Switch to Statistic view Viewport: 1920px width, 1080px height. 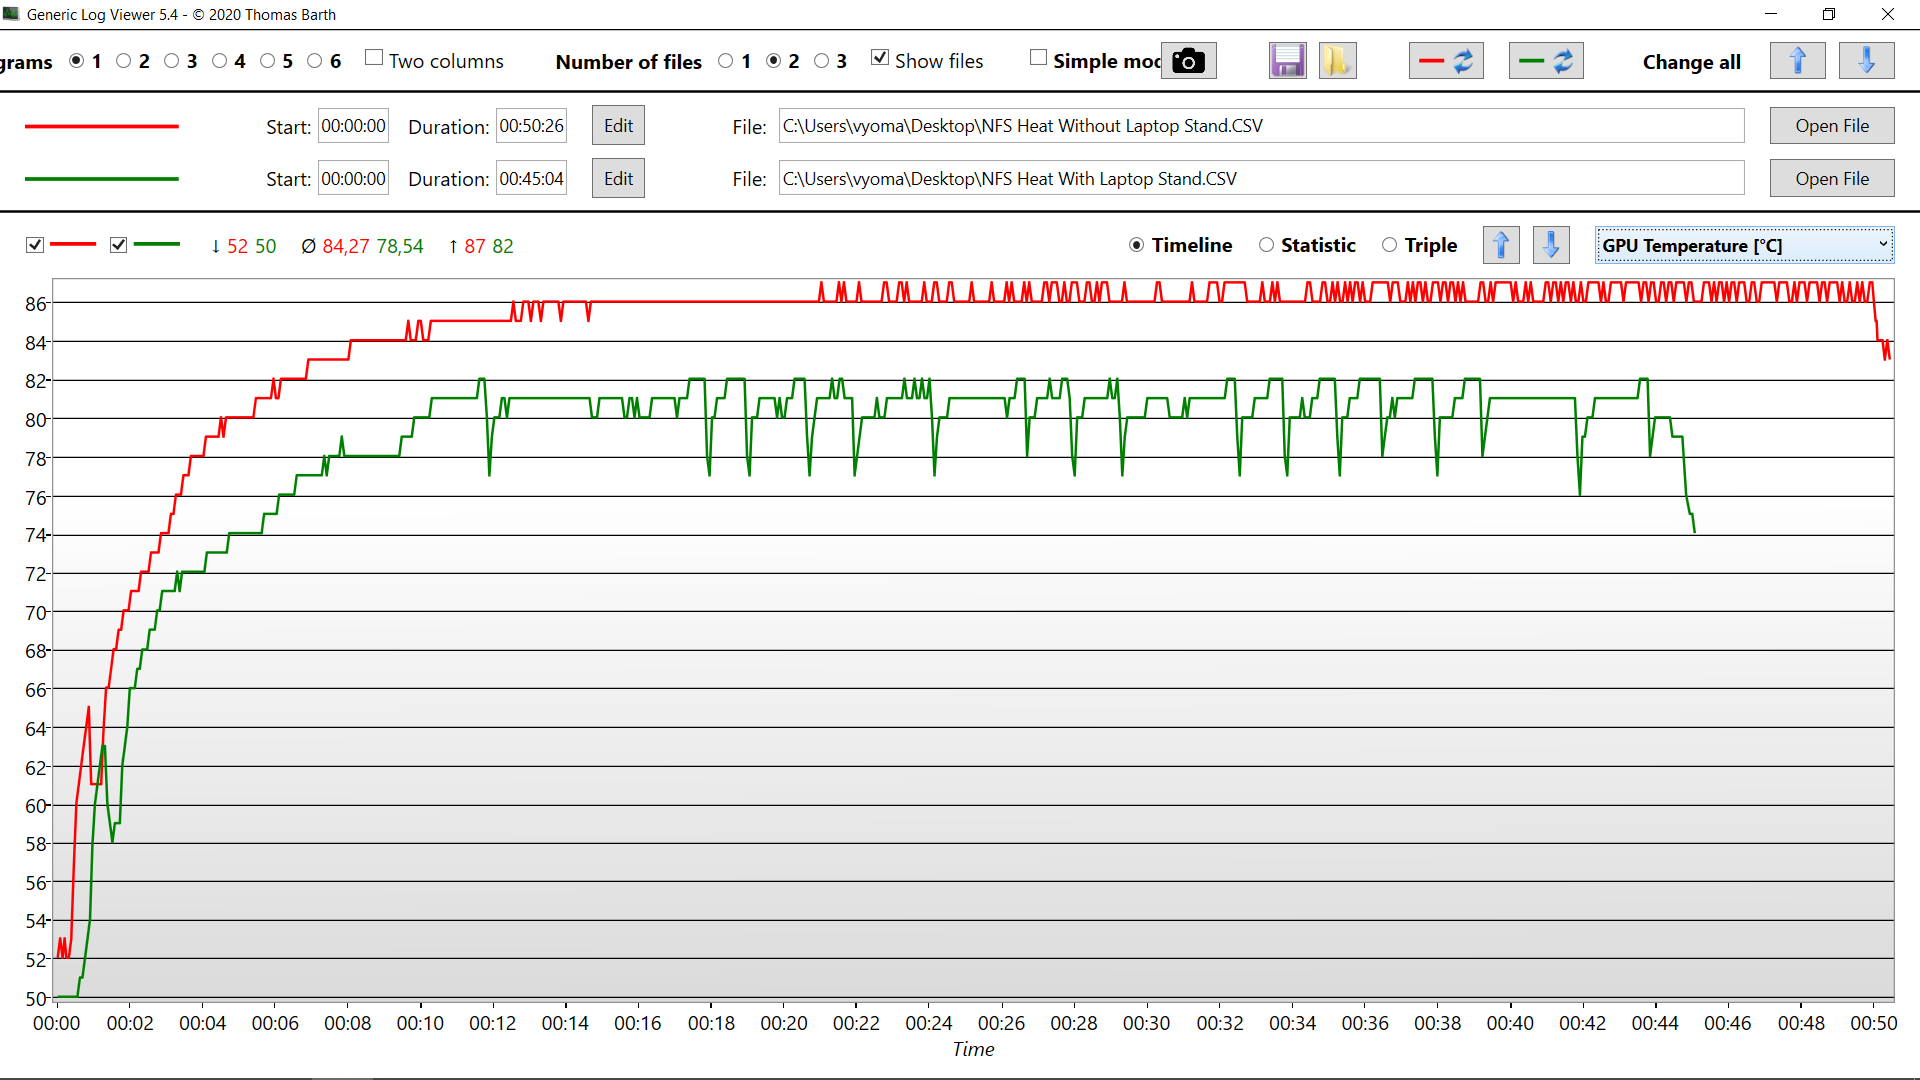point(1267,245)
